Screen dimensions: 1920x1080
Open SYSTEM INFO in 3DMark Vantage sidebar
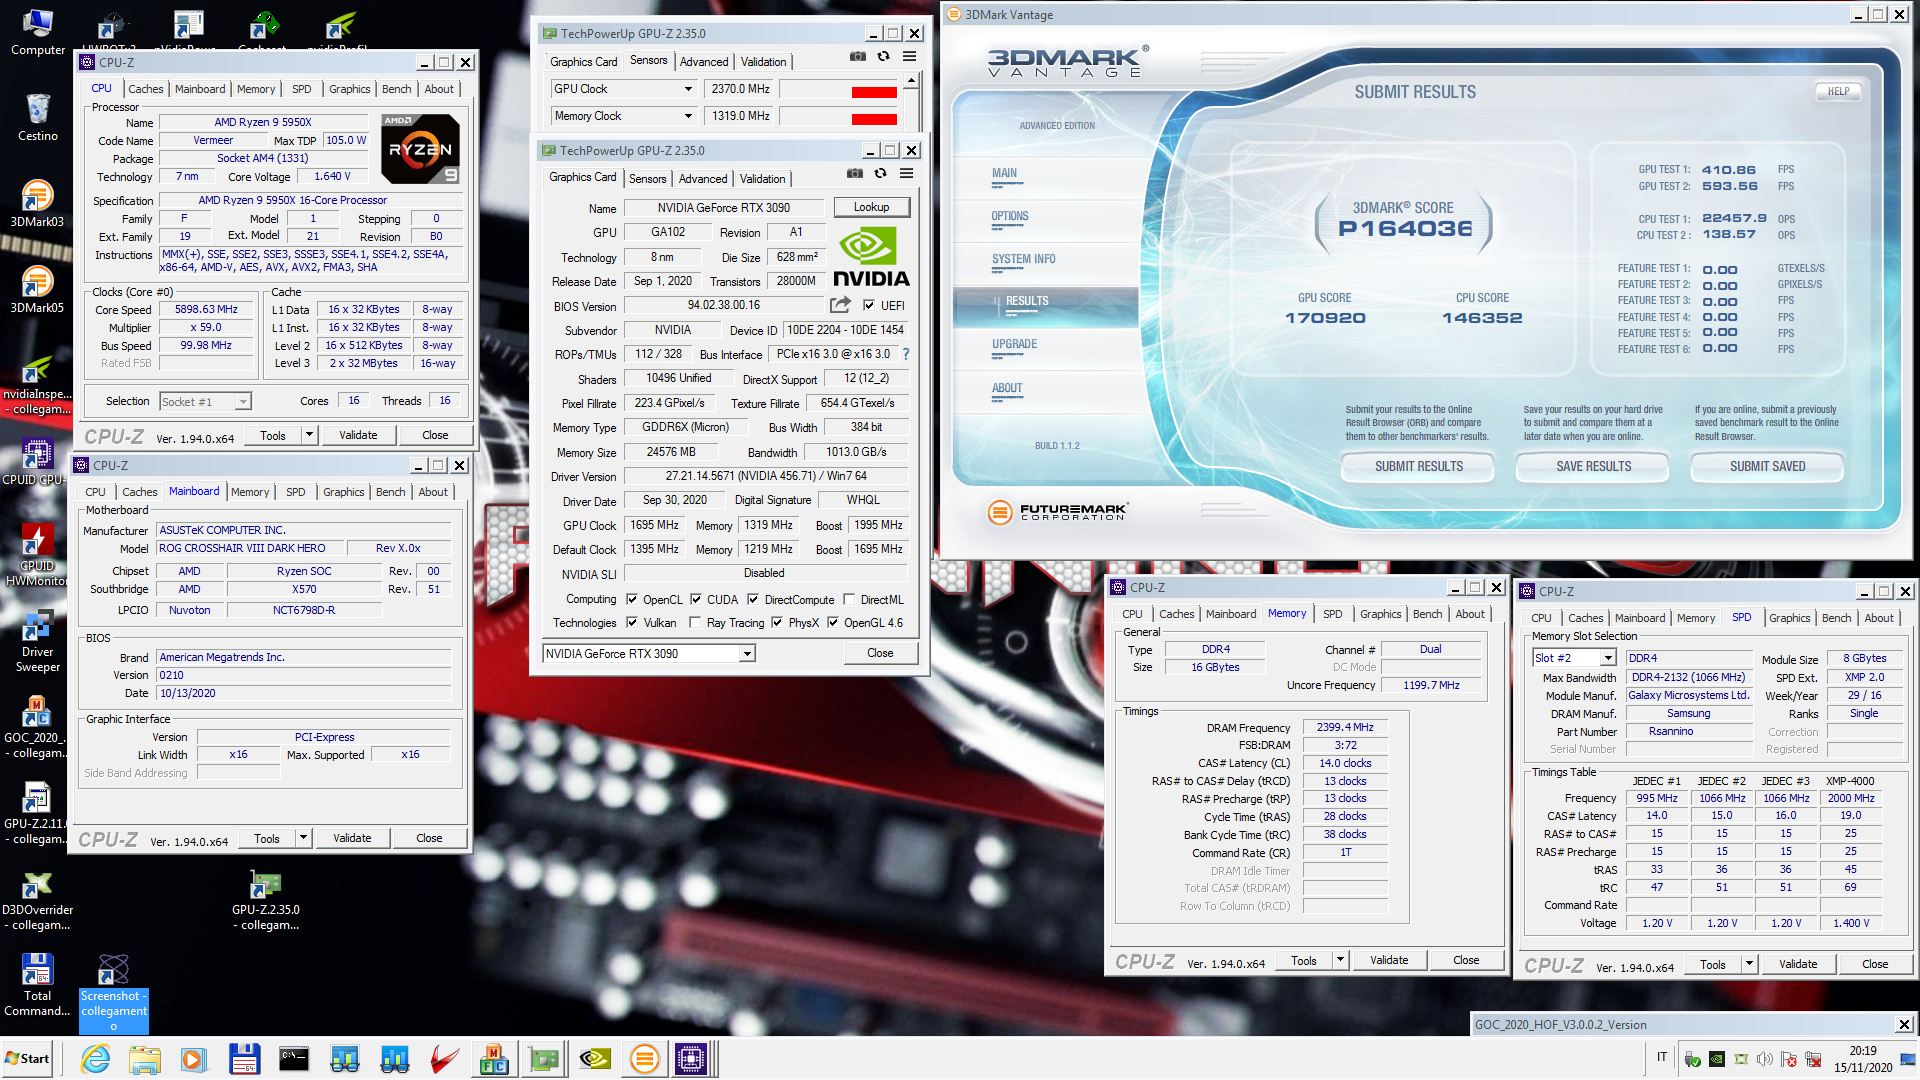click(x=1023, y=259)
